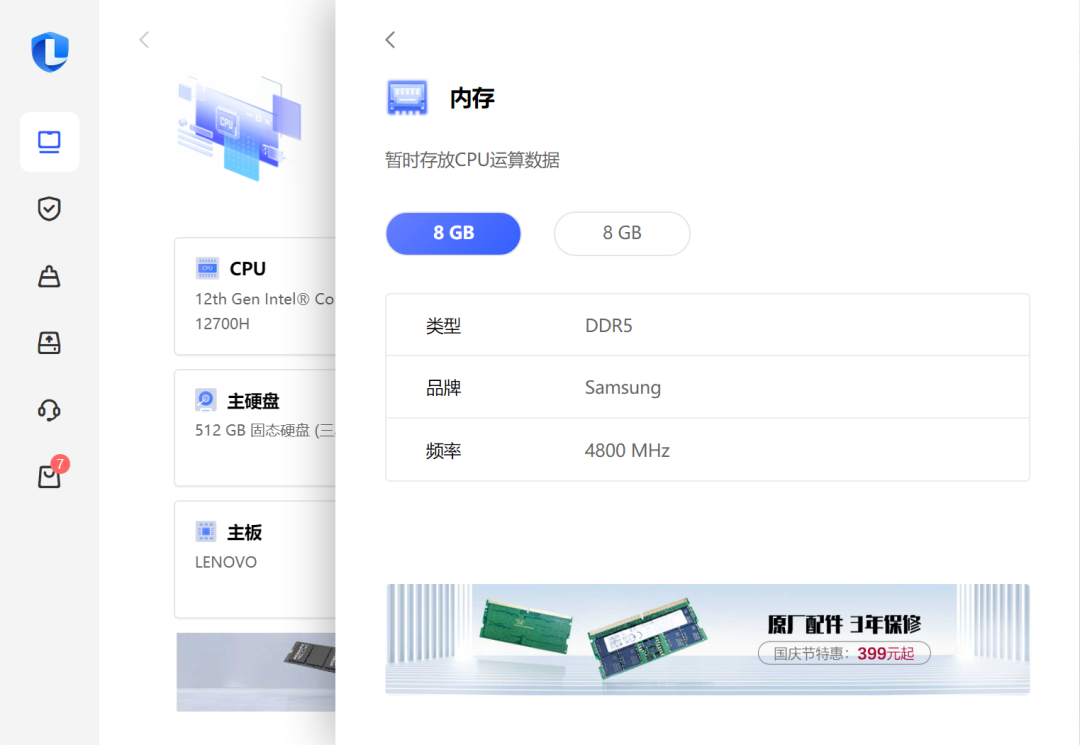The image size is (1080, 745).
Task: Click the 原厂配件 3年保修 banner text
Action: click(844, 624)
